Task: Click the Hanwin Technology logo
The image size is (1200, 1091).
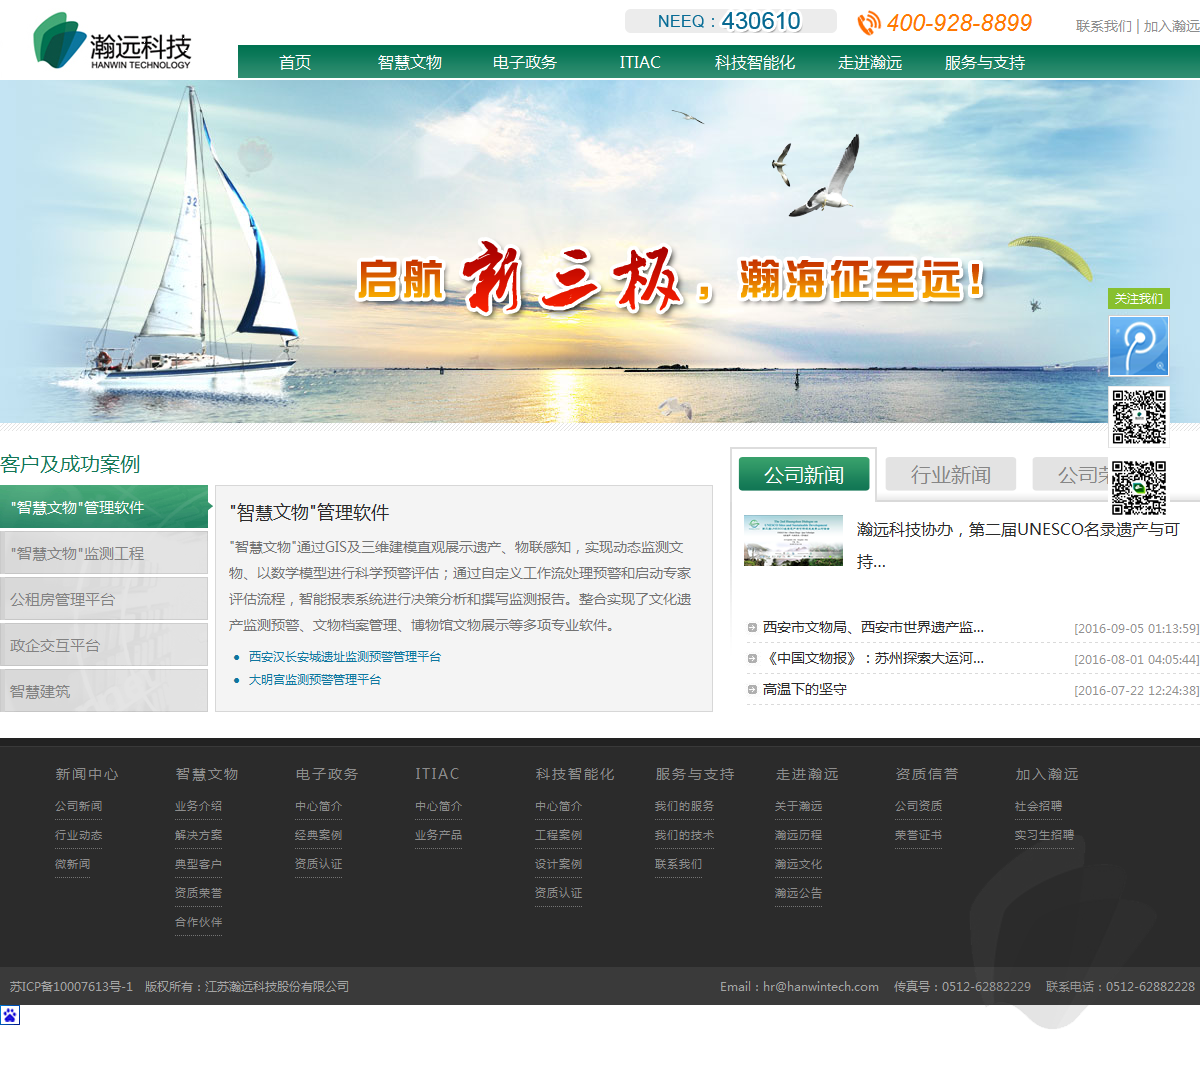Action: 112,41
